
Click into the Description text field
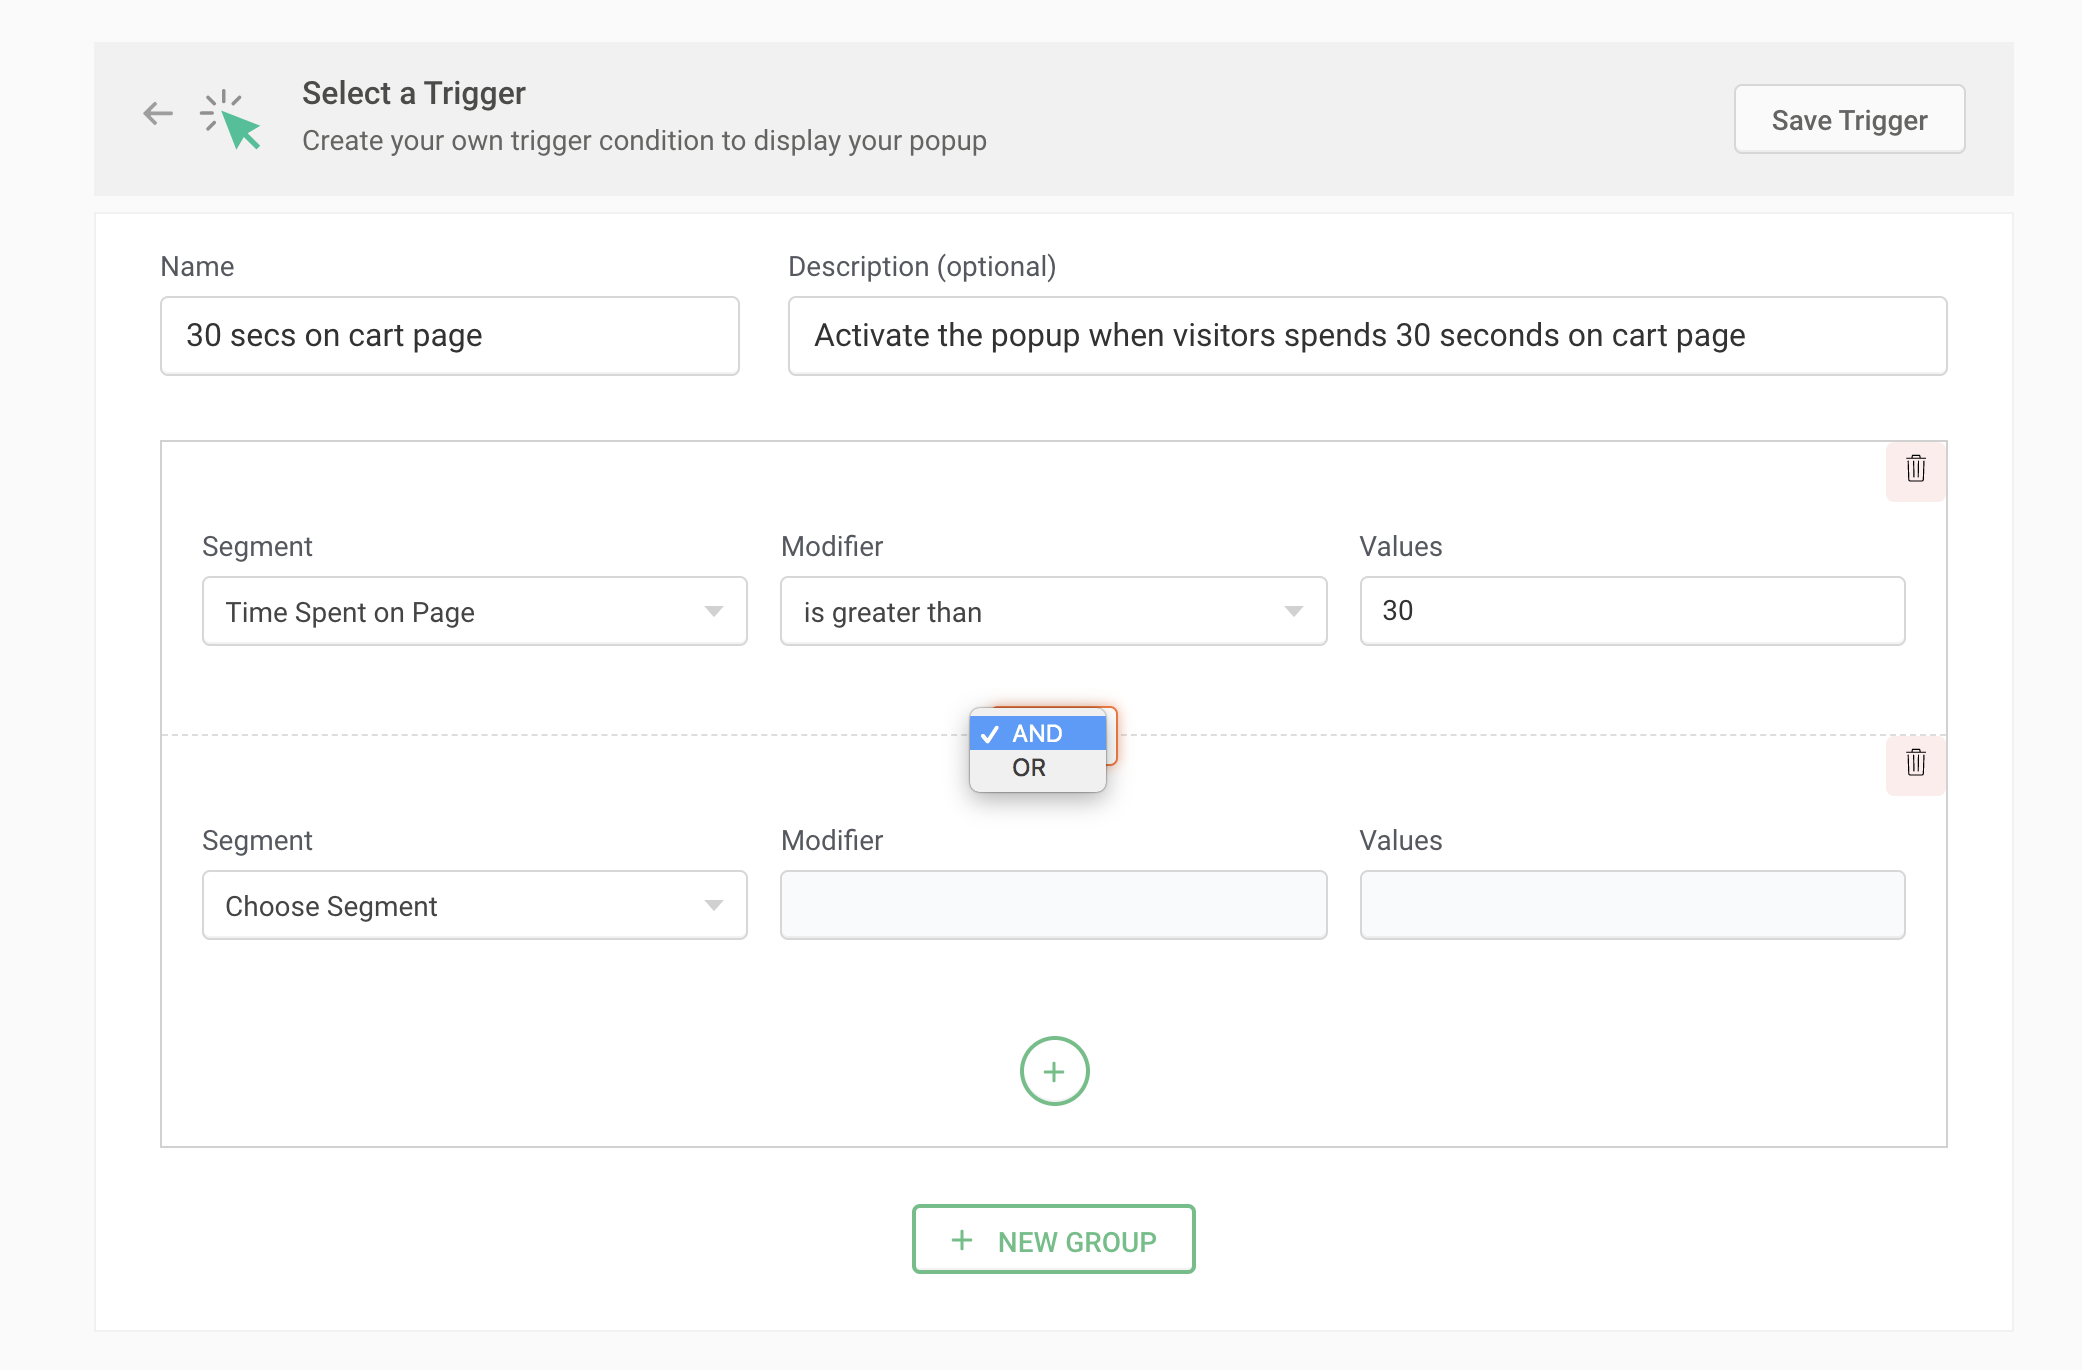(x=1366, y=336)
